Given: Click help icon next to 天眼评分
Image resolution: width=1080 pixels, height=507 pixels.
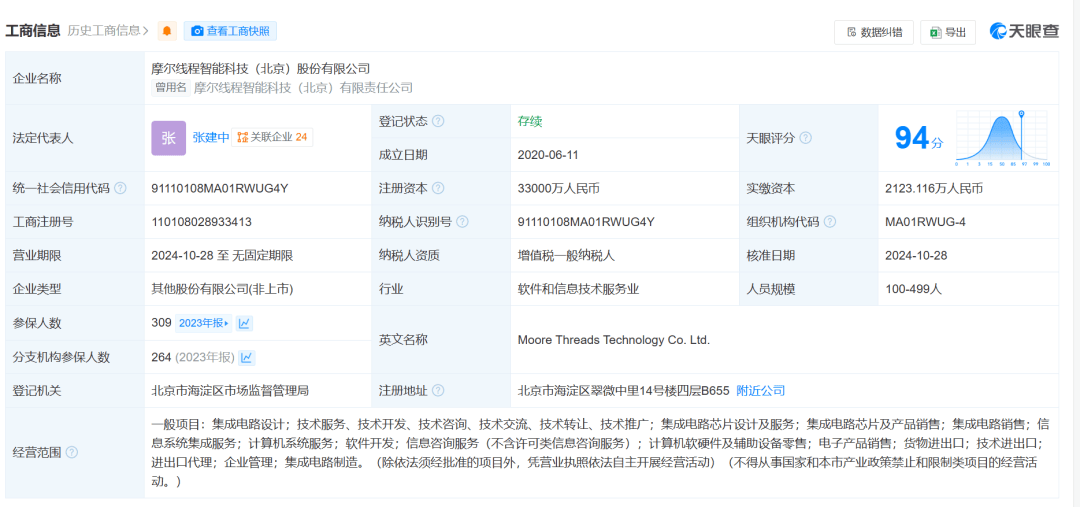Looking at the screenshot, I should tap(805, 138).
